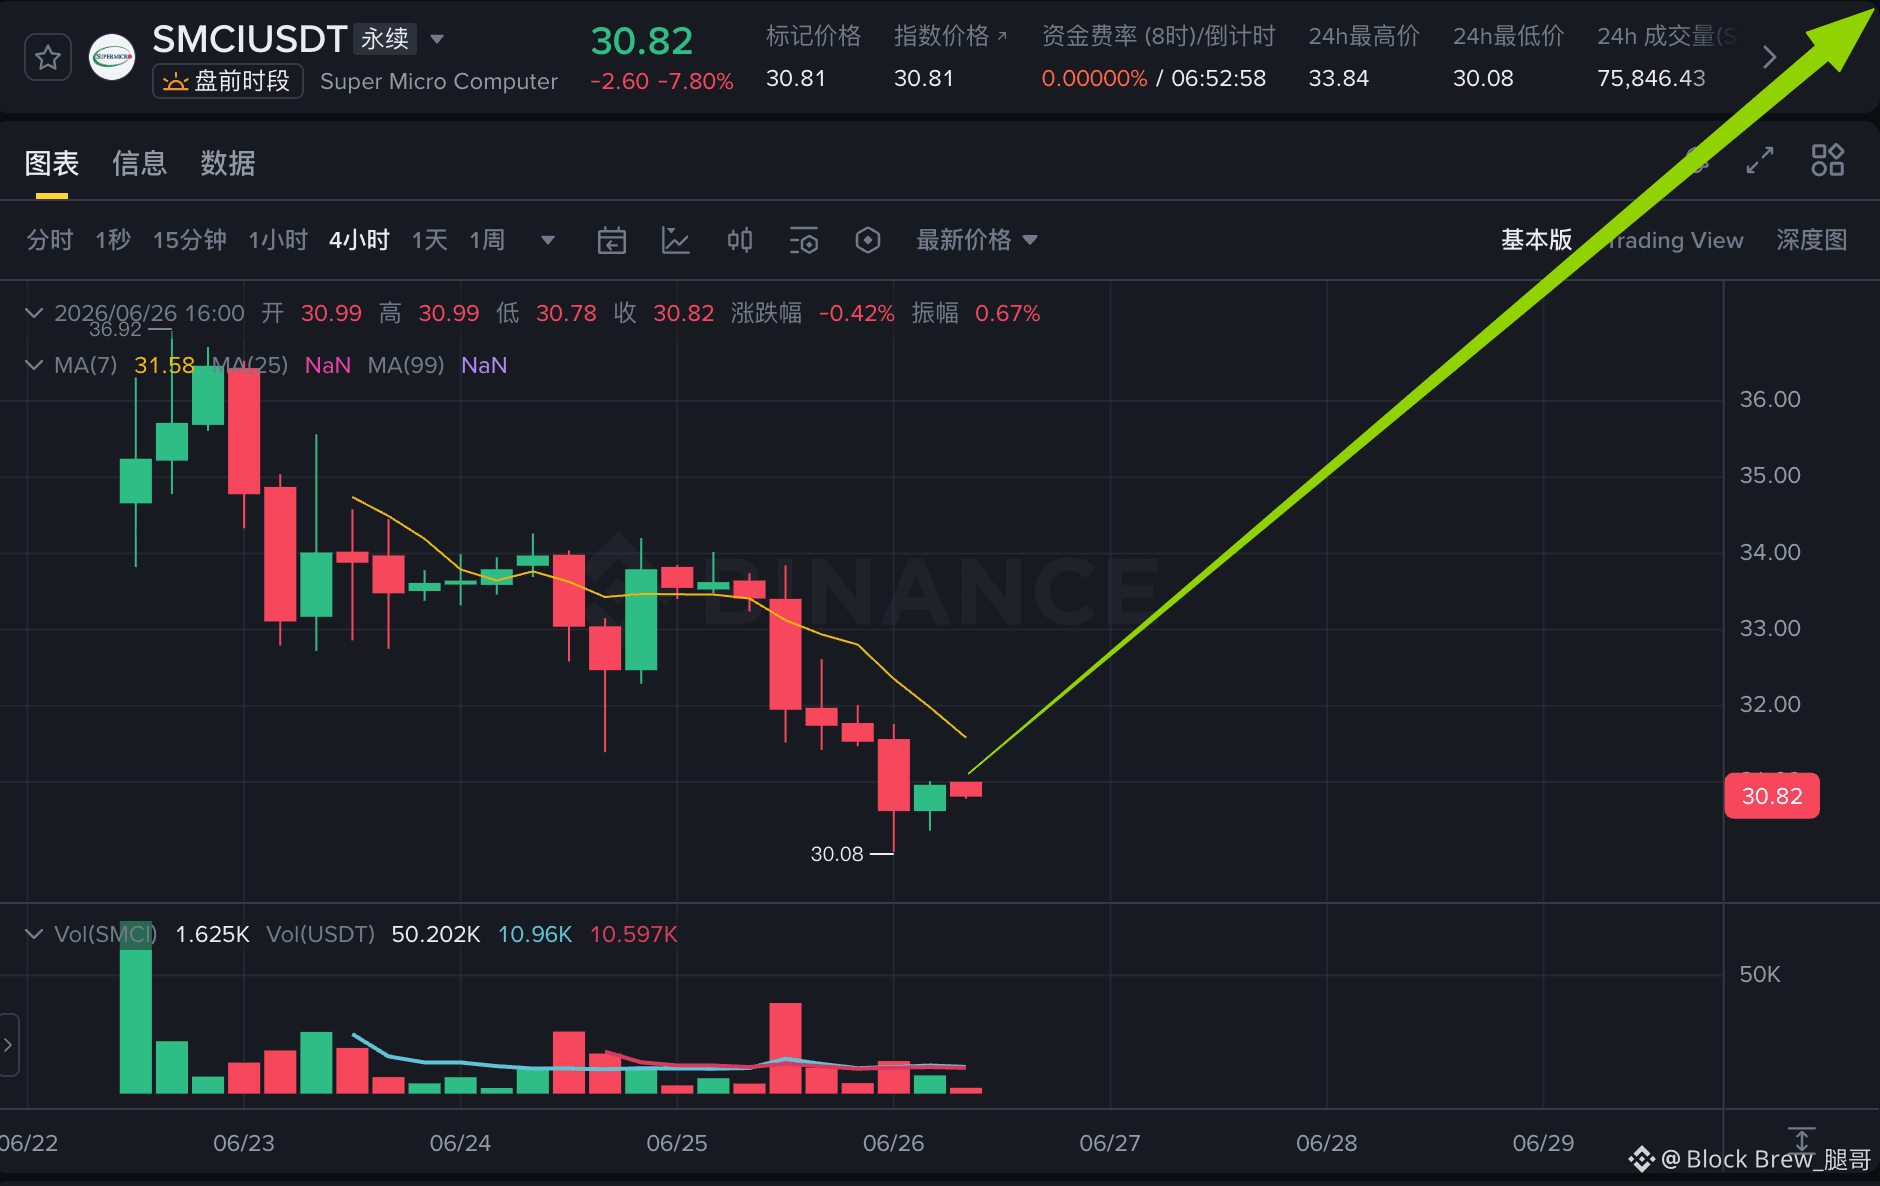The height and width of the screenshot is (1186, 1880).
Task: Click the Vol(USDT) label
Action: coord(320,934)
